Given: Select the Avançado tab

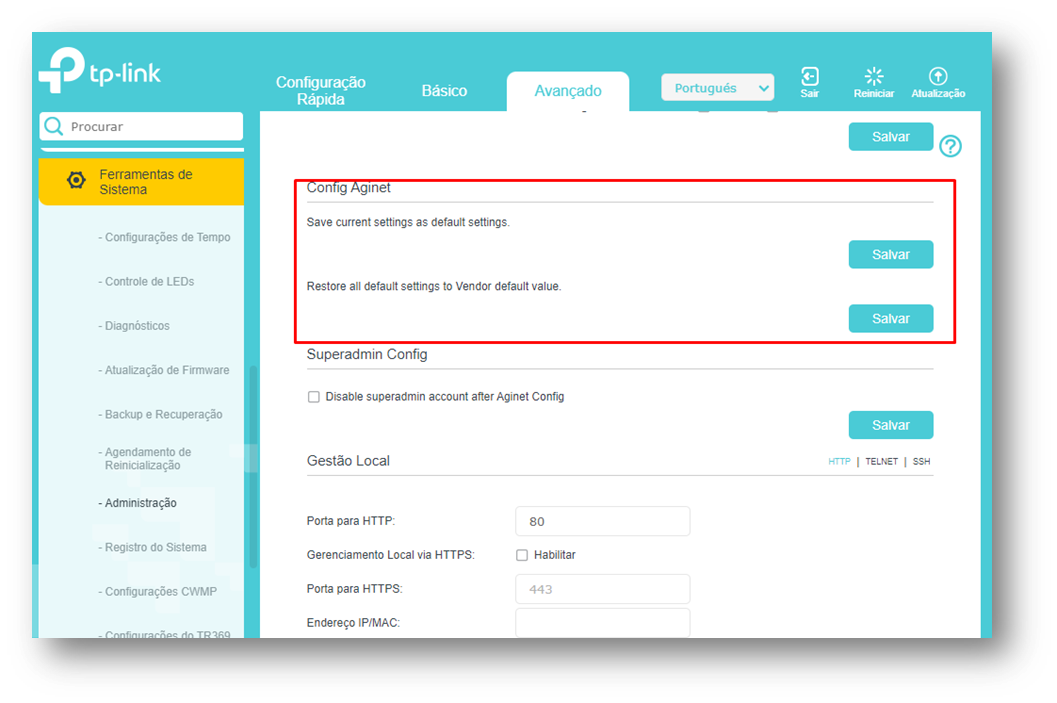Looking at the screenshot, I should (x=567, y=91).
